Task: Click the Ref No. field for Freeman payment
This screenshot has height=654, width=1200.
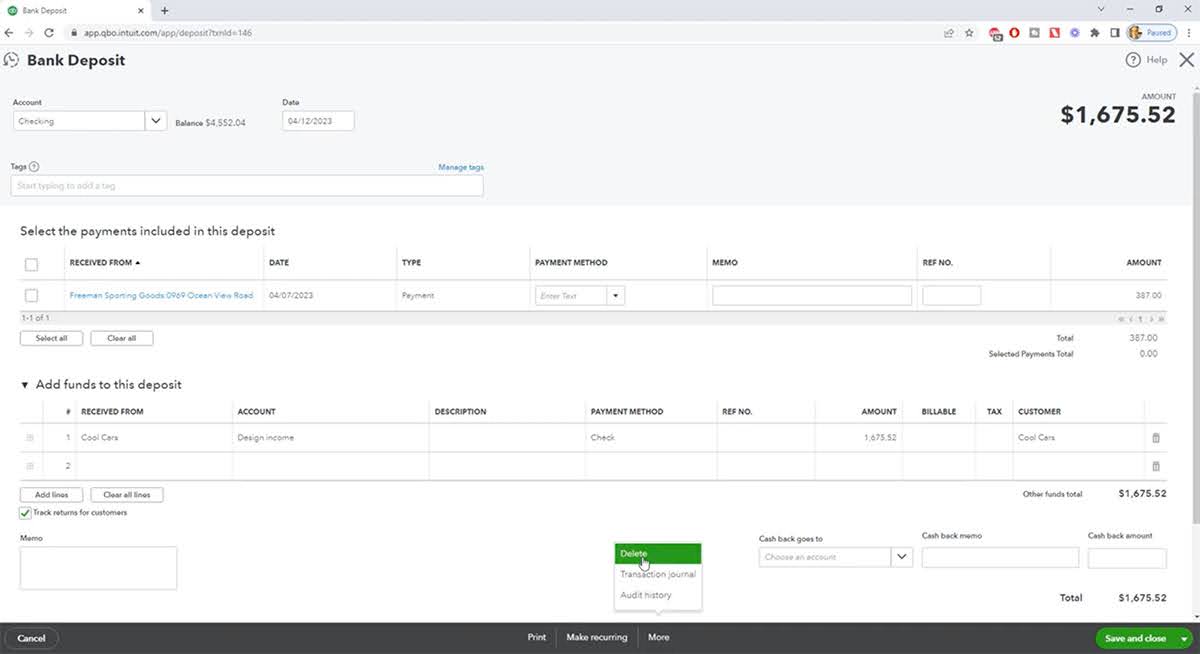Action: coord(951,296)
